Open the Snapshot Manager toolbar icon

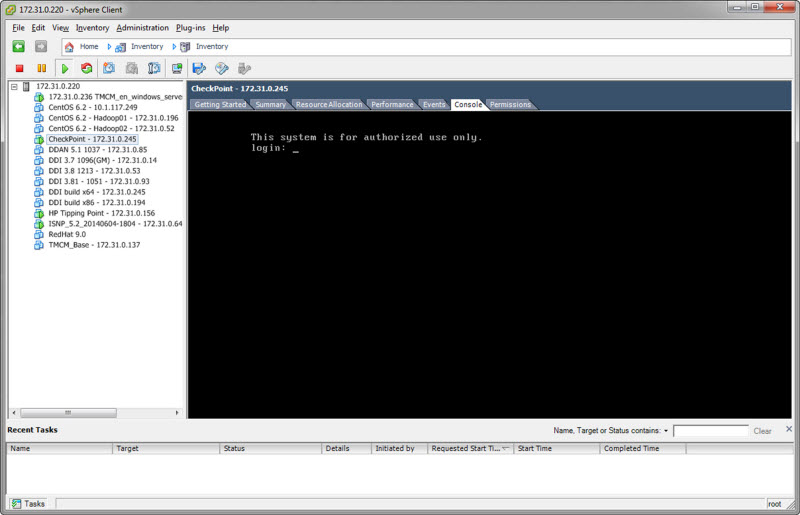click(153, 68)
